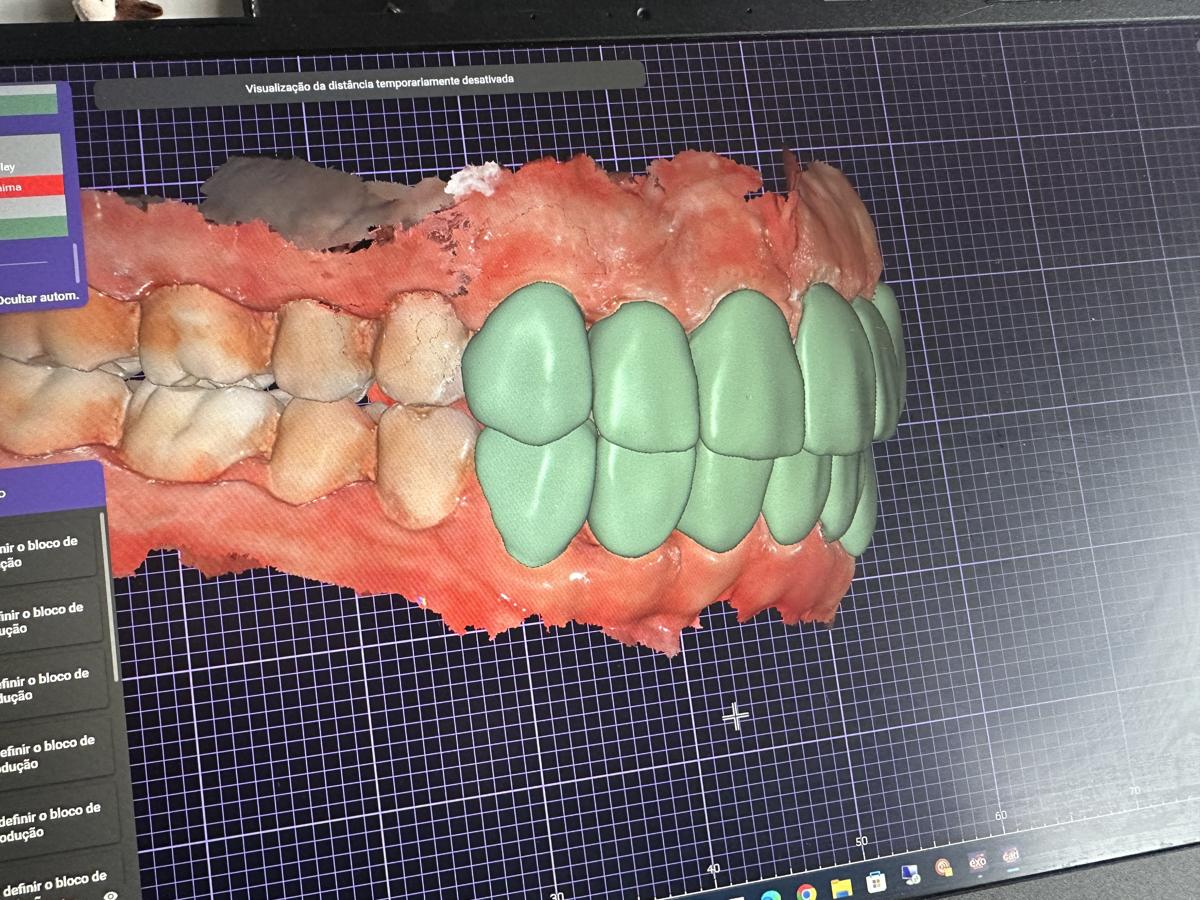Open Microsoft Edge from the taskbar
Viewport: 1200px width, 900px height.
(x=770, y=895)
